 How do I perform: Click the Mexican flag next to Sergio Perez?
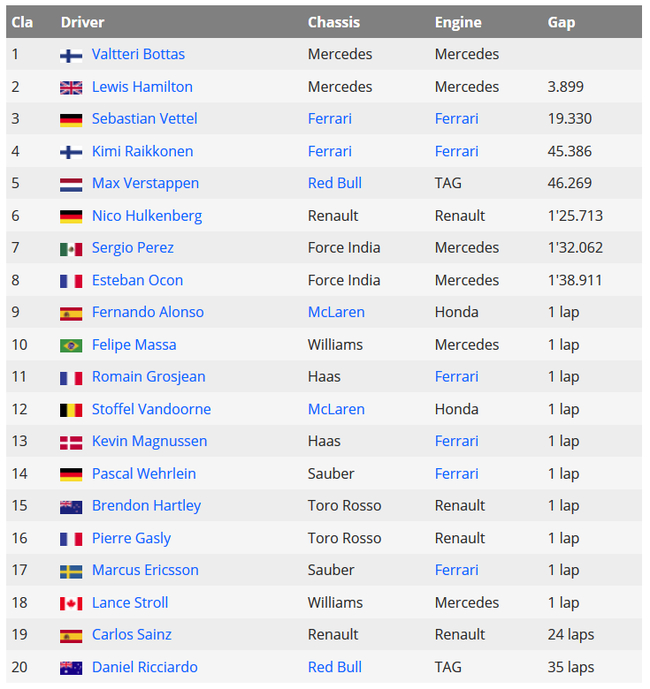pyautogui.click(x=71, y=248)
